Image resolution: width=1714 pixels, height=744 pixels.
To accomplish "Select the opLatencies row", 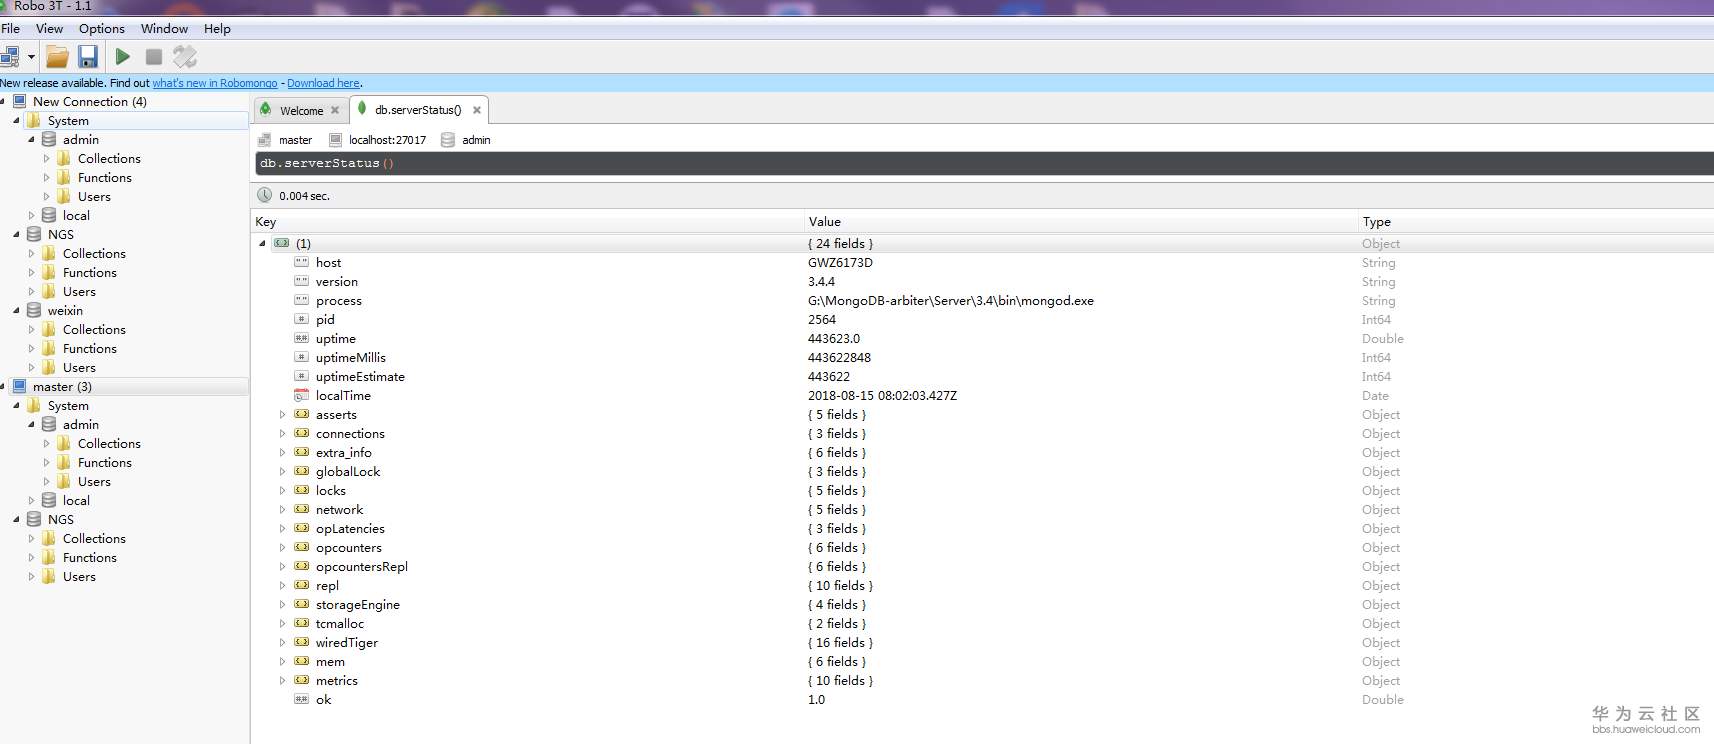I will [982, 528].
